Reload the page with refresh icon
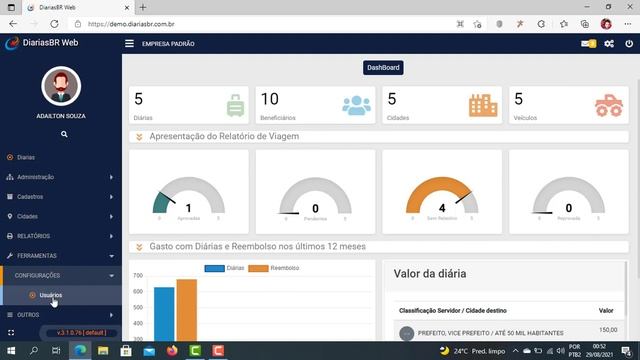The height and width of the screenshot is (360, 640). pyautogui.click(x=54, y=24)
